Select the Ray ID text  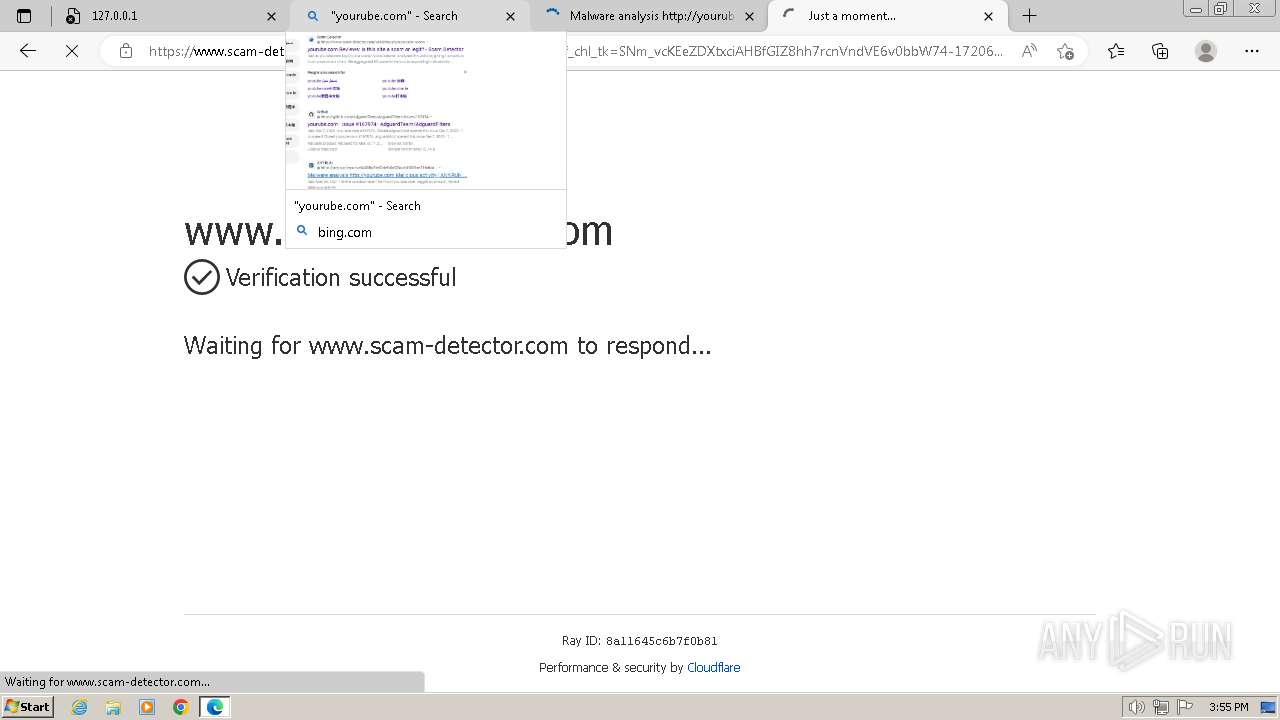(639, 641)
